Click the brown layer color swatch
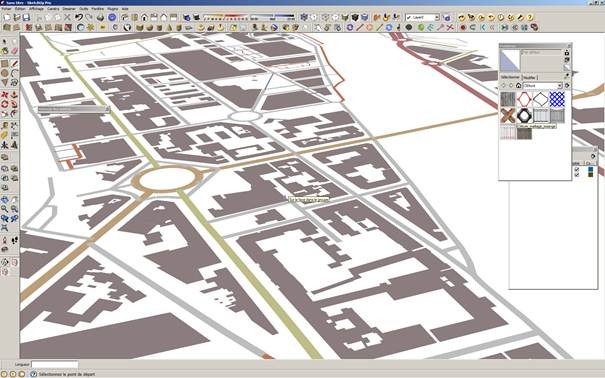Screen dimensions: 605x378 pos(590,175)
